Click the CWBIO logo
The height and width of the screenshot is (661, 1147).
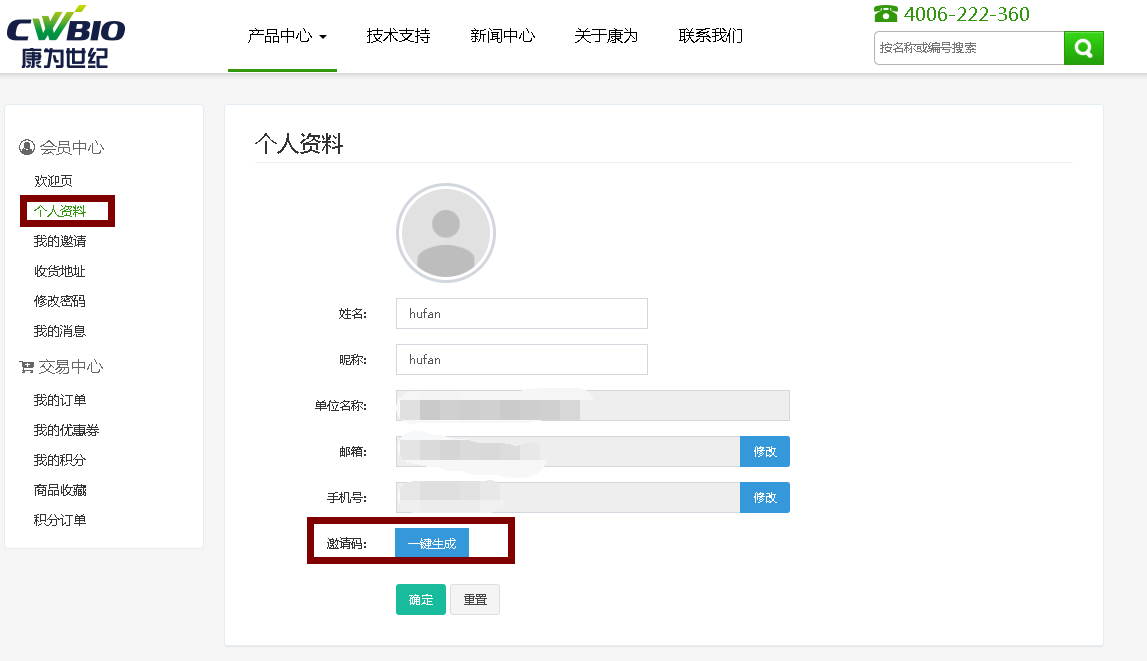point(66,37)
